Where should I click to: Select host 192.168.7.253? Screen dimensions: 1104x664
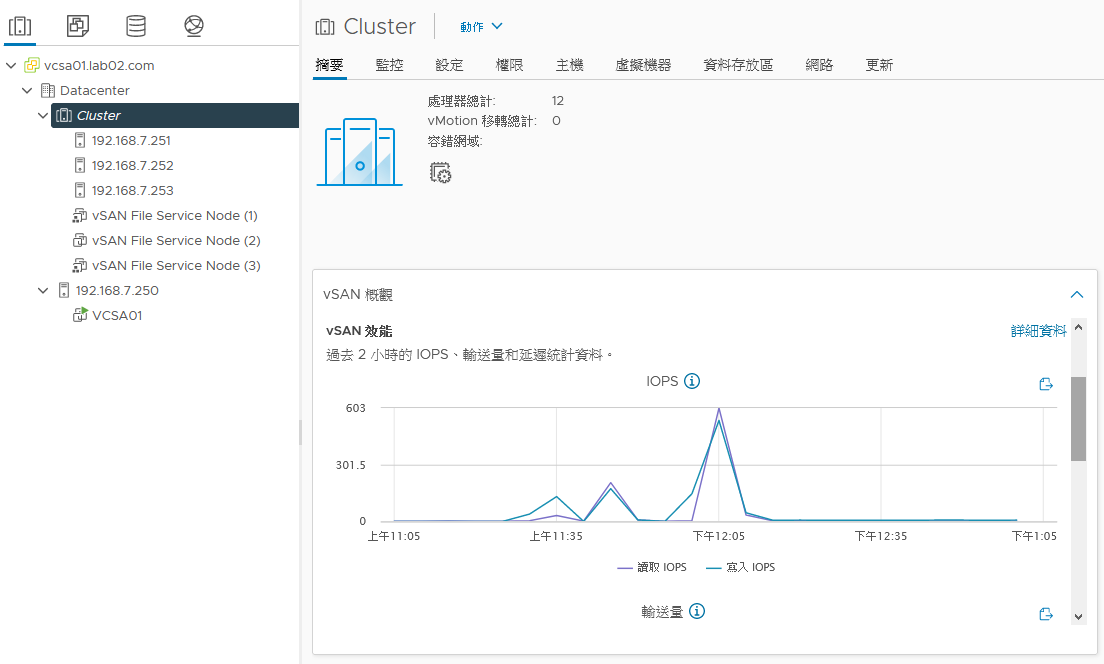(132, 190)
